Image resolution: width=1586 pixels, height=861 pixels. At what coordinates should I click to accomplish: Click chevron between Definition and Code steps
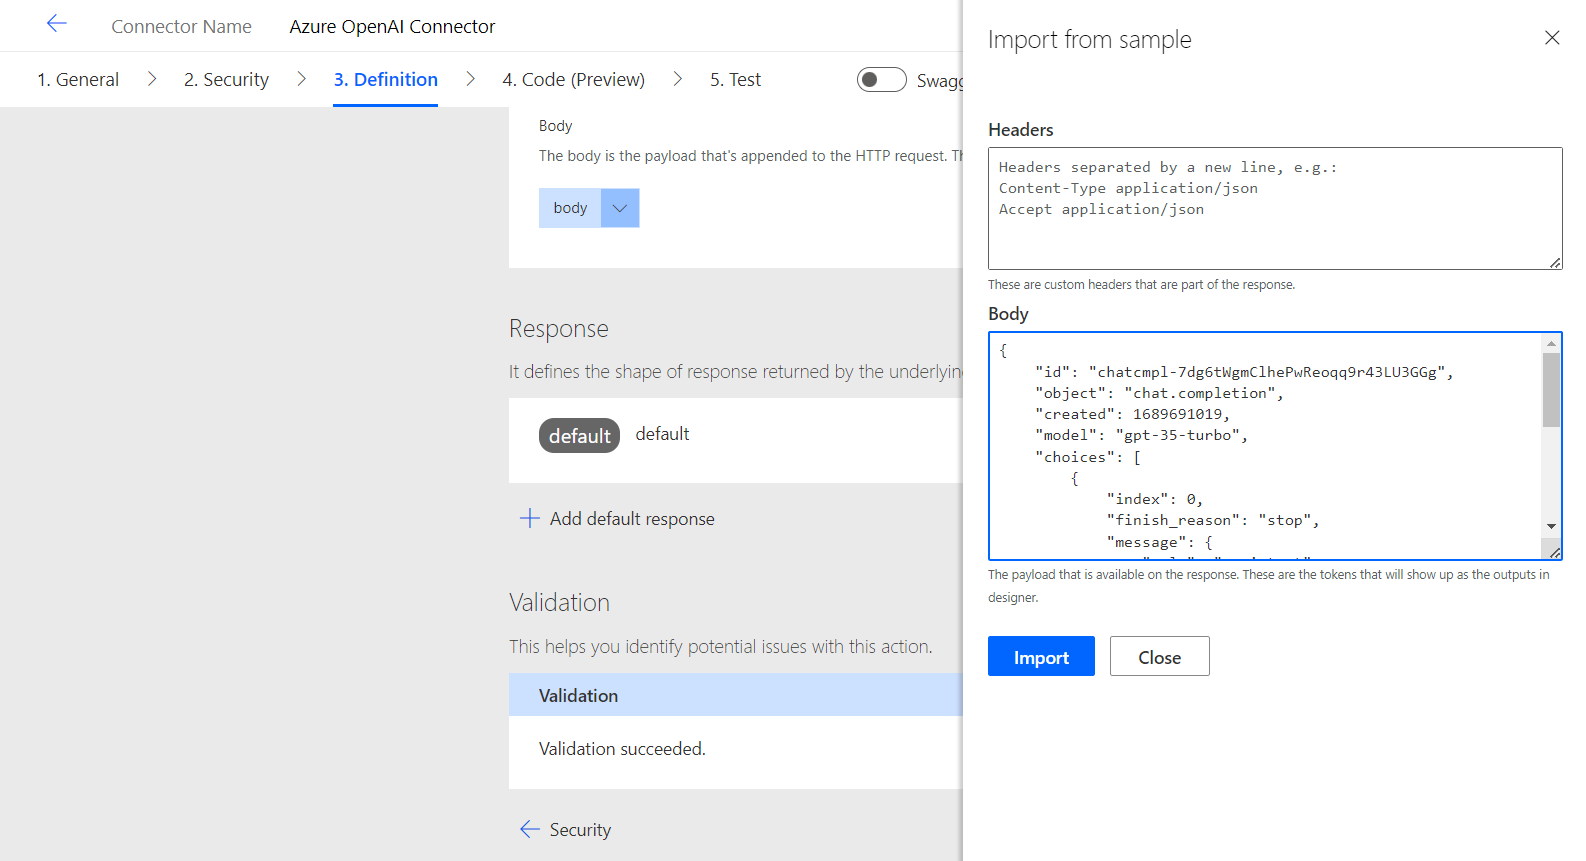(x=470, y=79)
